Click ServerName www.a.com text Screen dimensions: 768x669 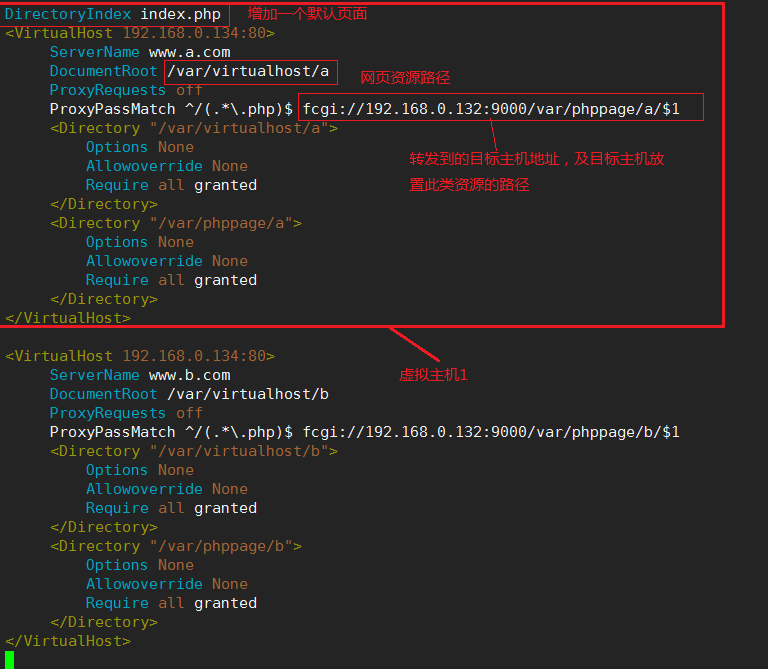coord(140,52)
